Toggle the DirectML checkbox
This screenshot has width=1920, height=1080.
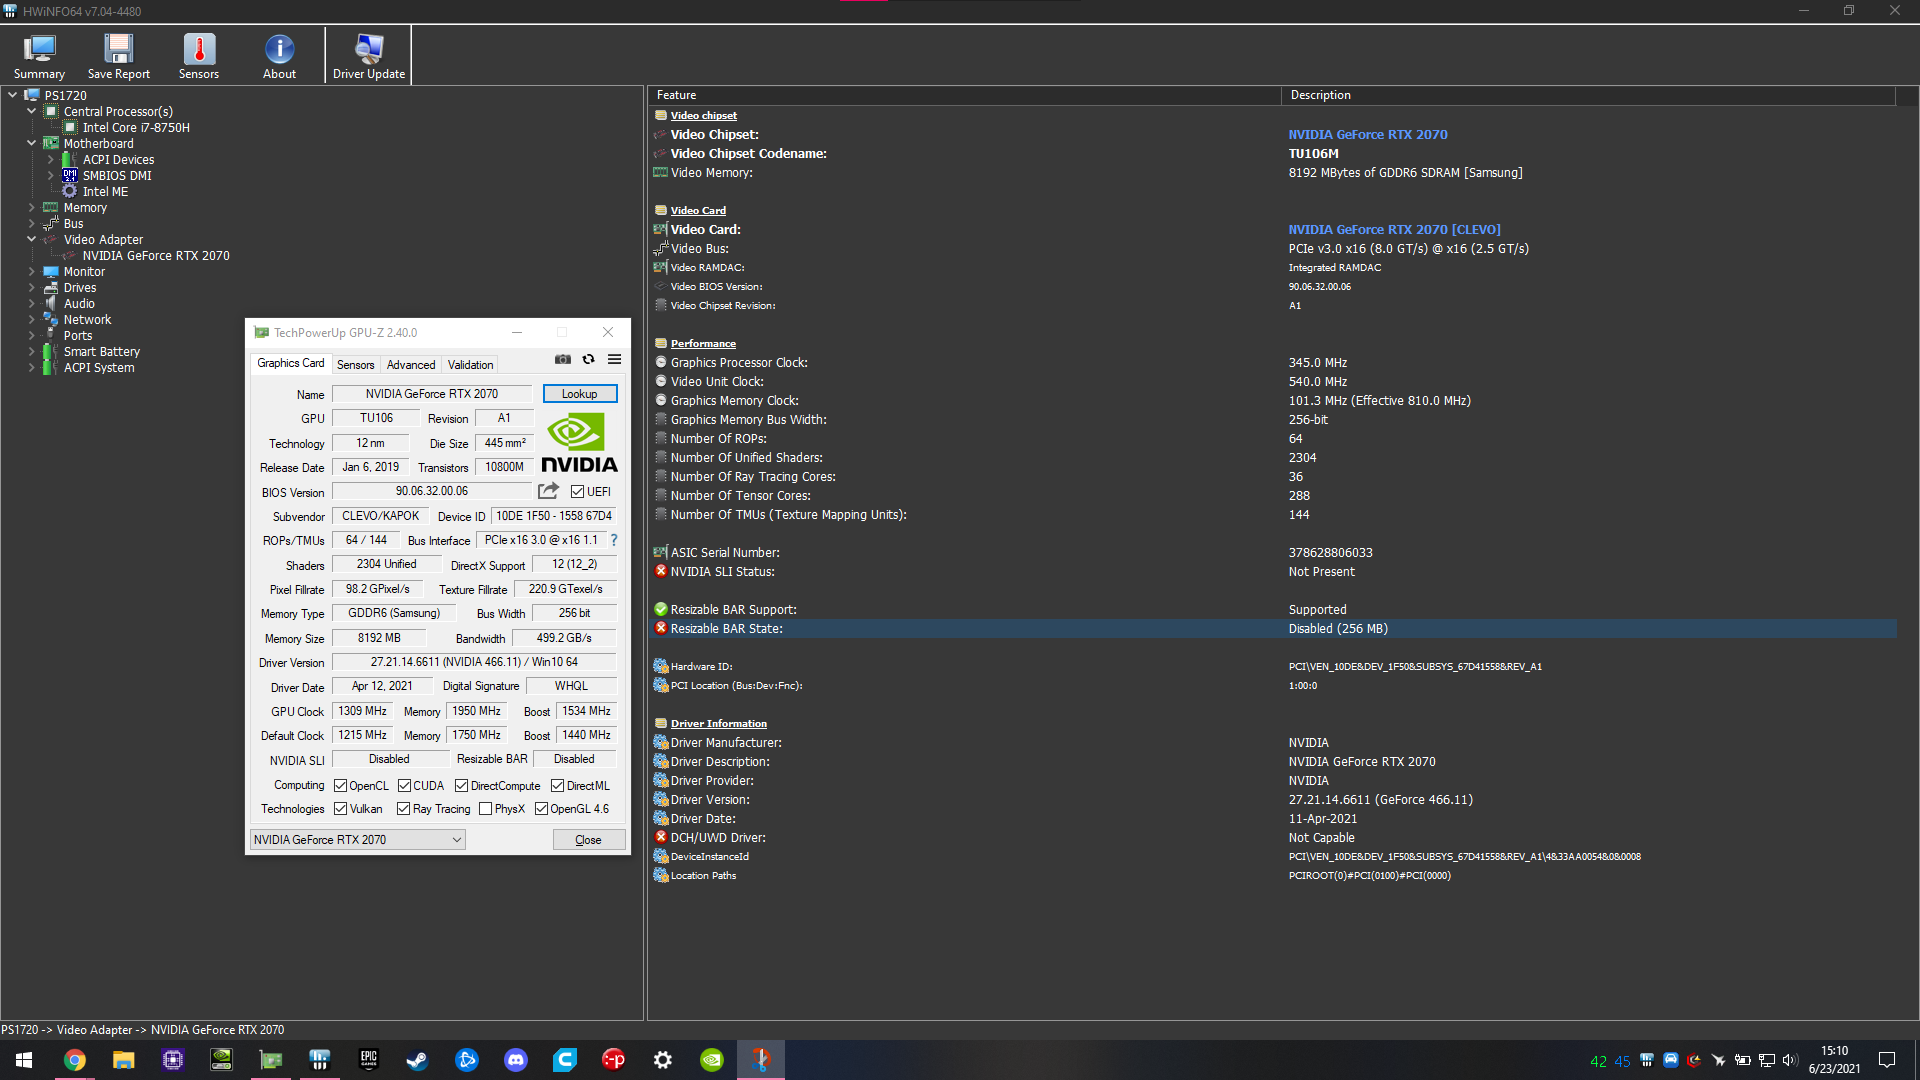tap(557, 786)
